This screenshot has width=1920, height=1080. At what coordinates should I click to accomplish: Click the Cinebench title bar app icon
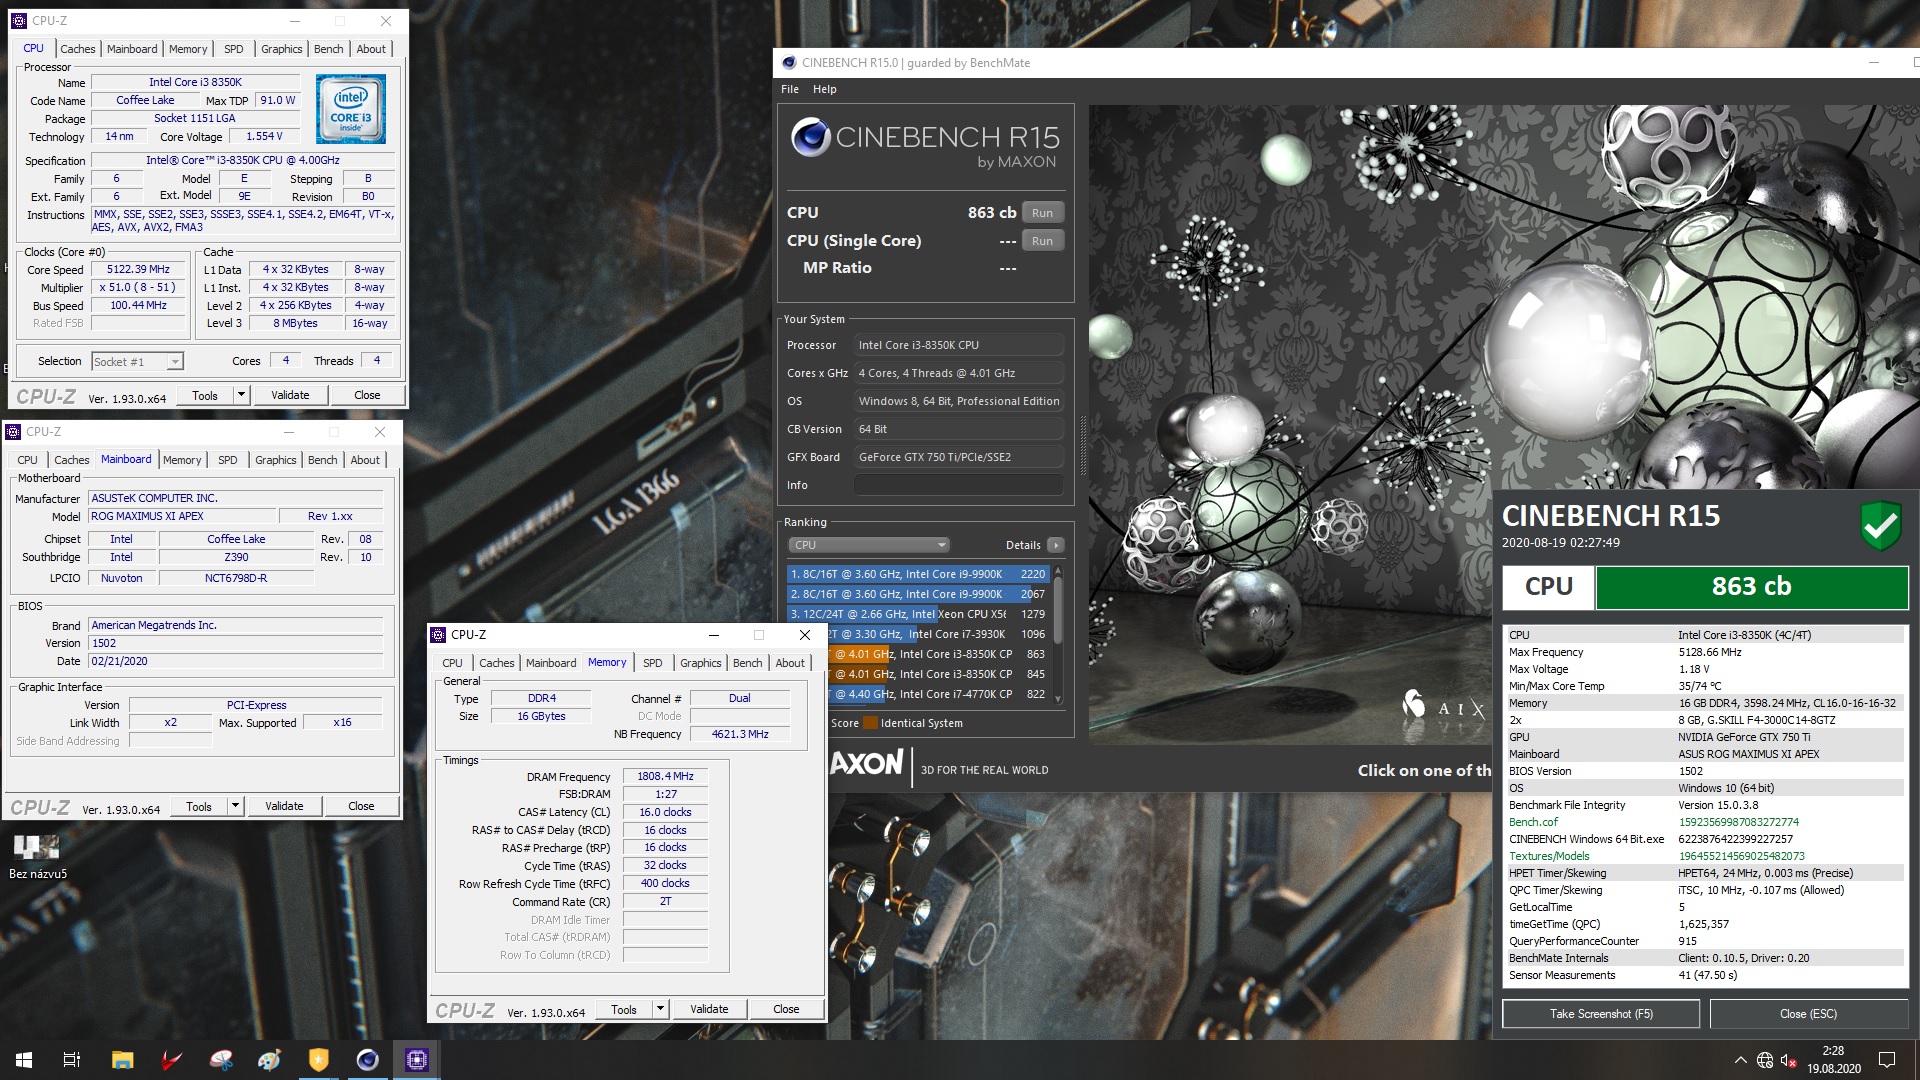788,62
